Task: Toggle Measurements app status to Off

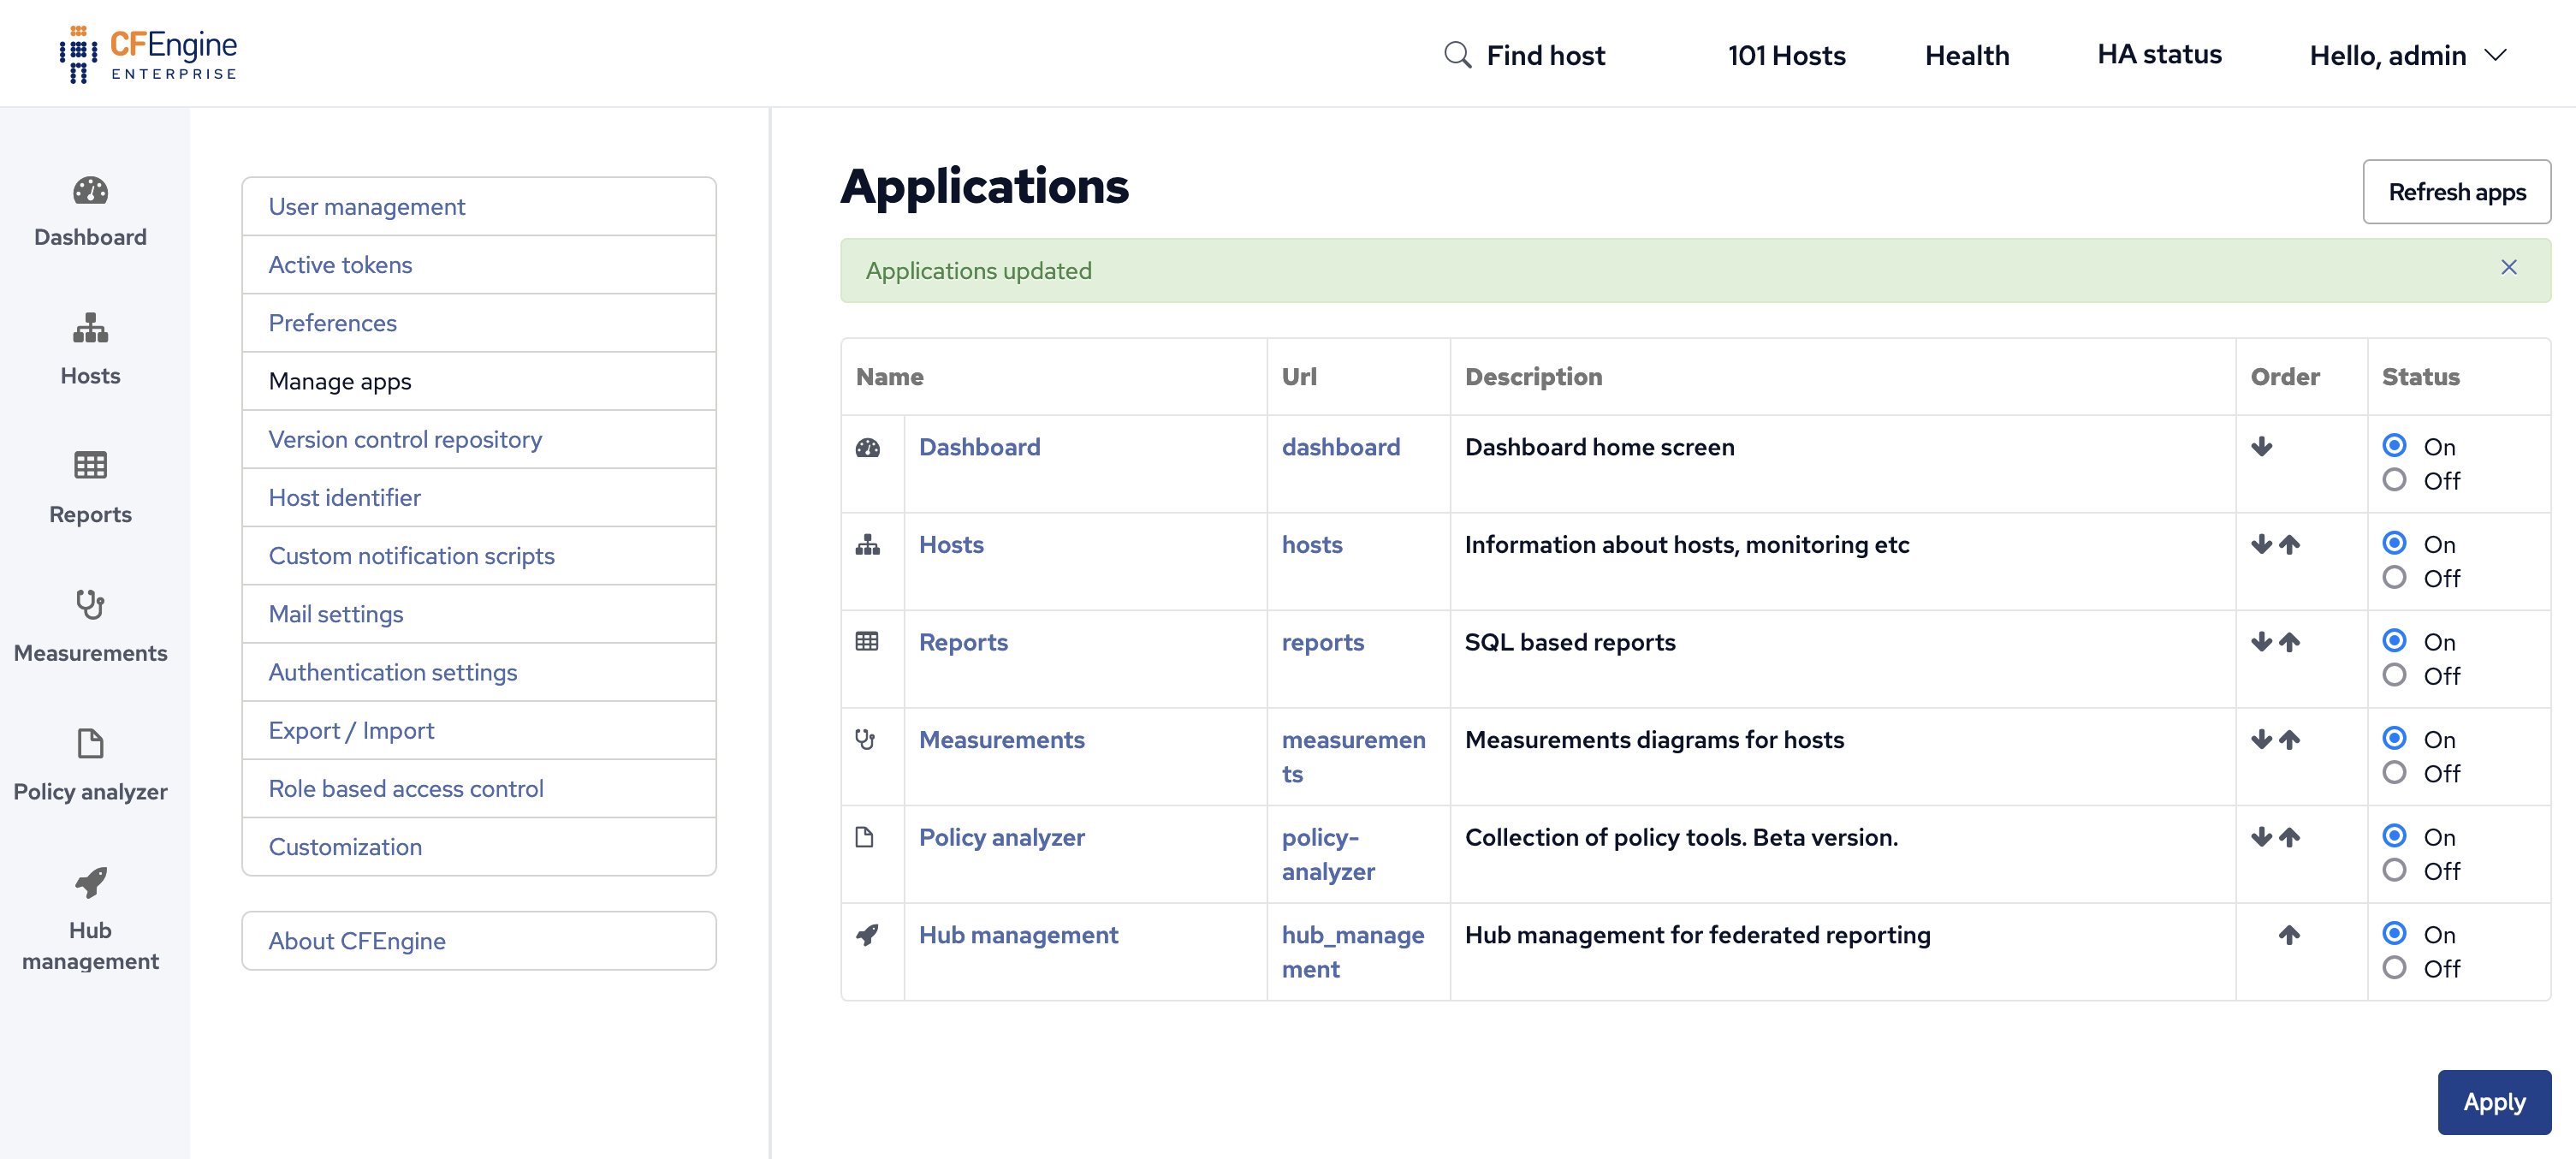Action: pos(2395,771)
